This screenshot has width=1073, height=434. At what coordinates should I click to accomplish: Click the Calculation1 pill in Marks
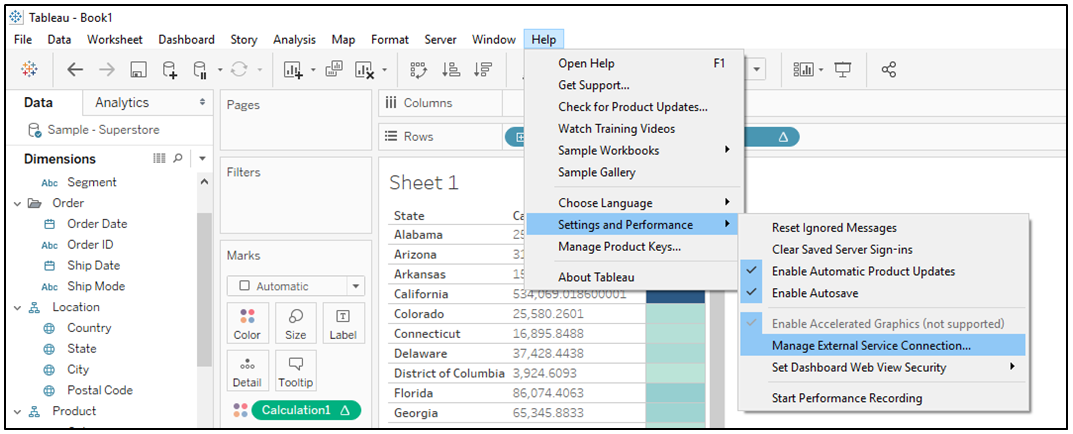(305, 410)
